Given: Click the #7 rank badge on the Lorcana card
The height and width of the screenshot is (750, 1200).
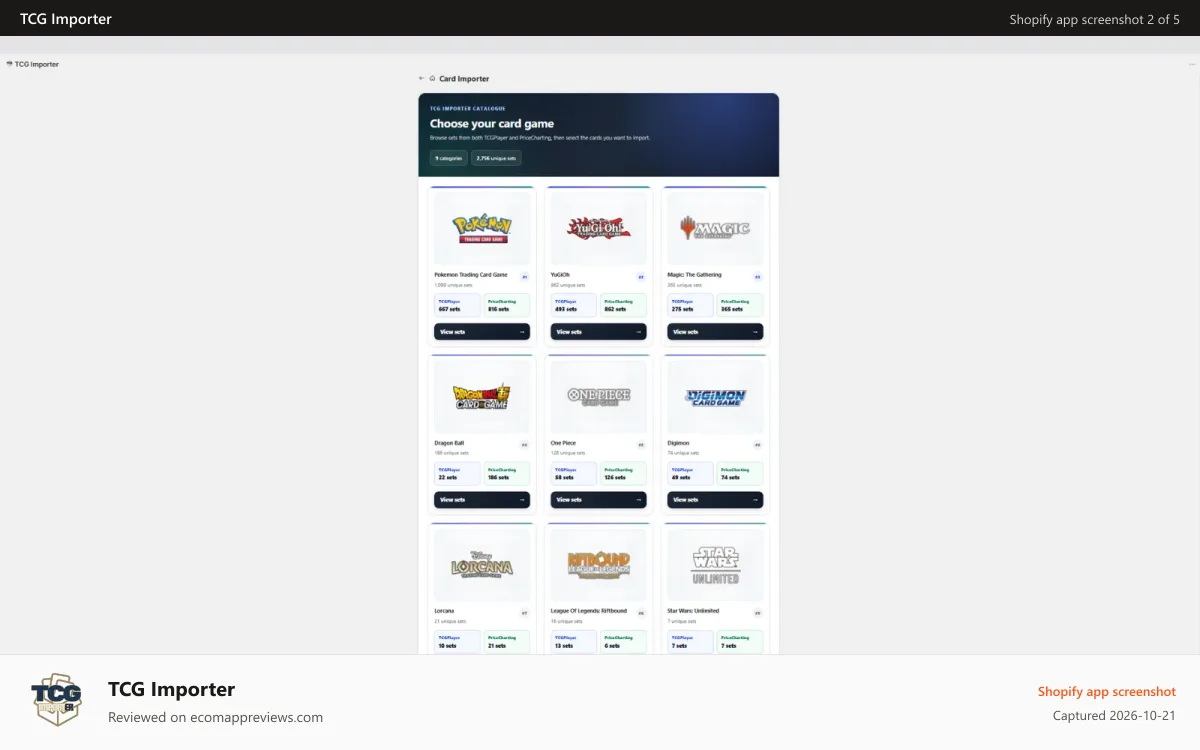Looking at the screenshot, I should [525, 613].
